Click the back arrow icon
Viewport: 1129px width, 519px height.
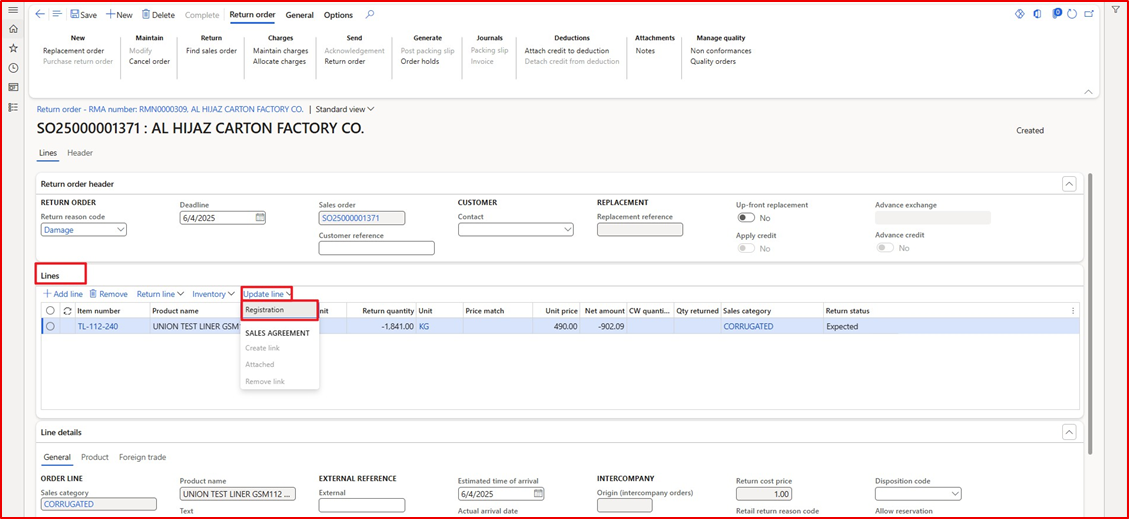[x=40, y=15]
